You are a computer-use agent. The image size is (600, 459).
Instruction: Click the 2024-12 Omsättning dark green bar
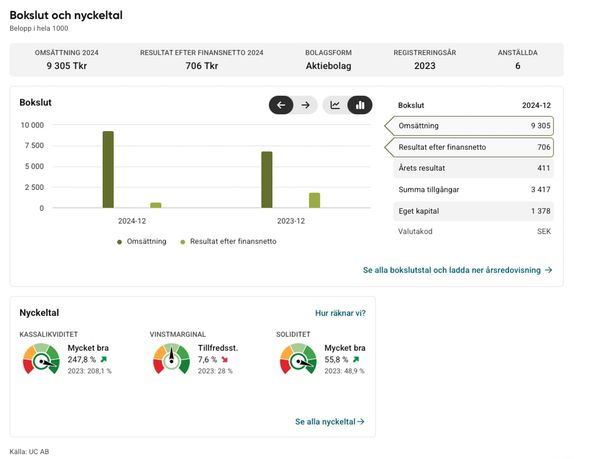point(108,169)
